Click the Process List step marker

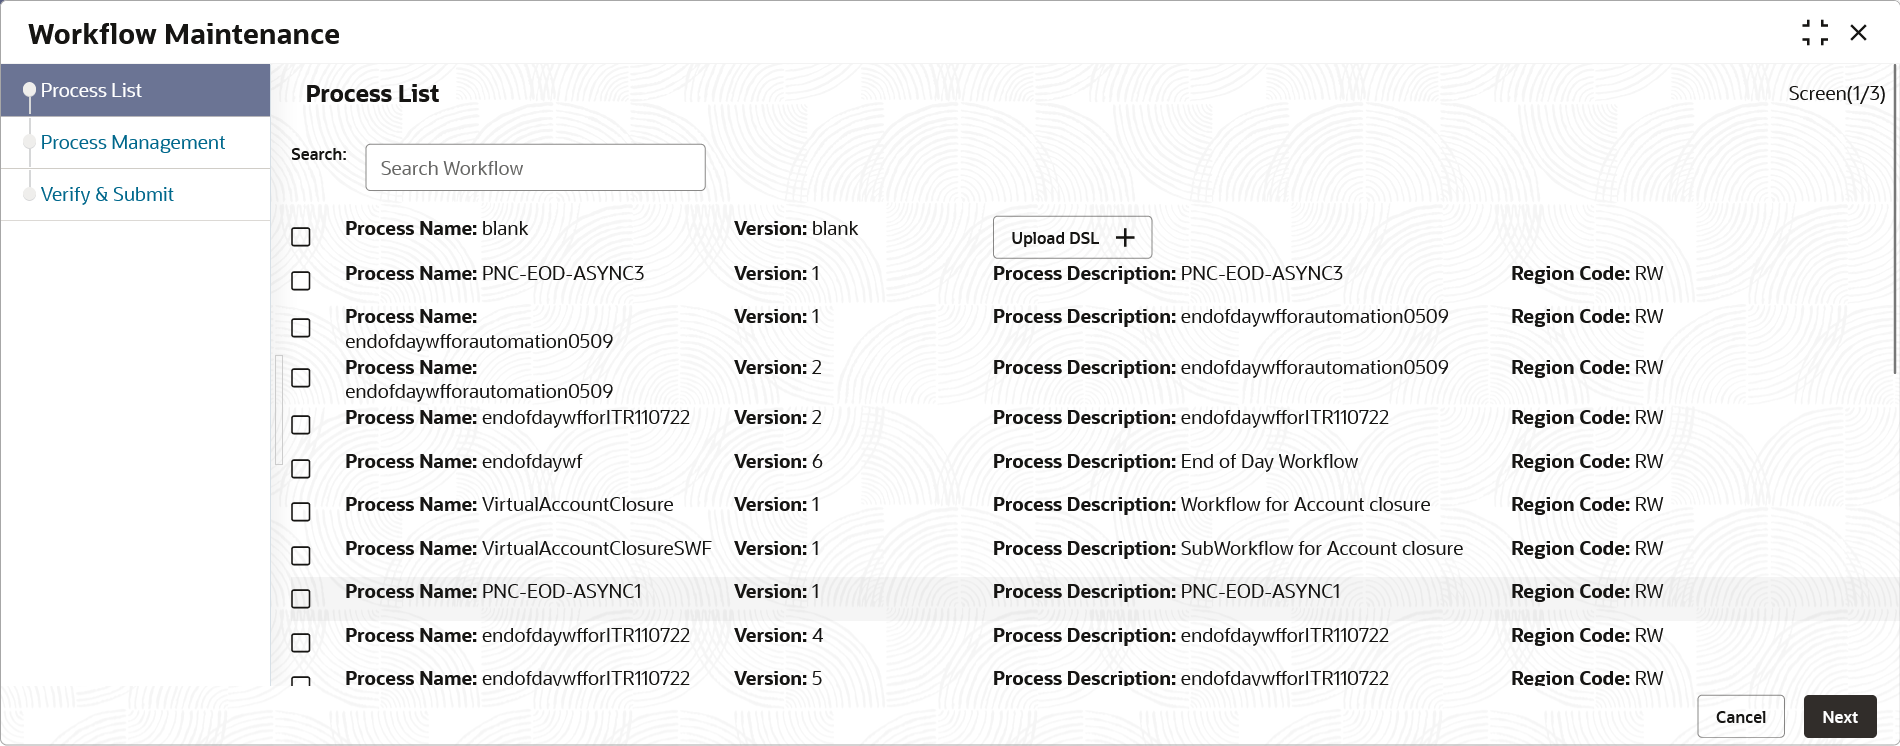[x=29, y=90]
